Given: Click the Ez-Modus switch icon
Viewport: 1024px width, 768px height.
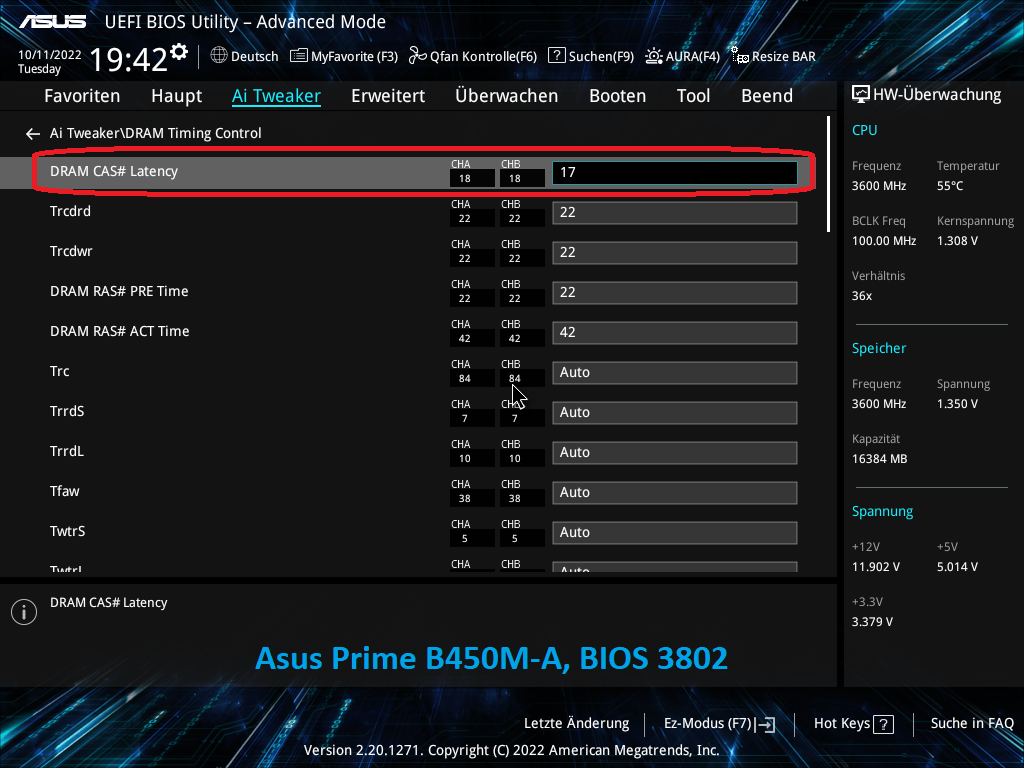Looking at the screenshot, I should [x=766, y=724].
